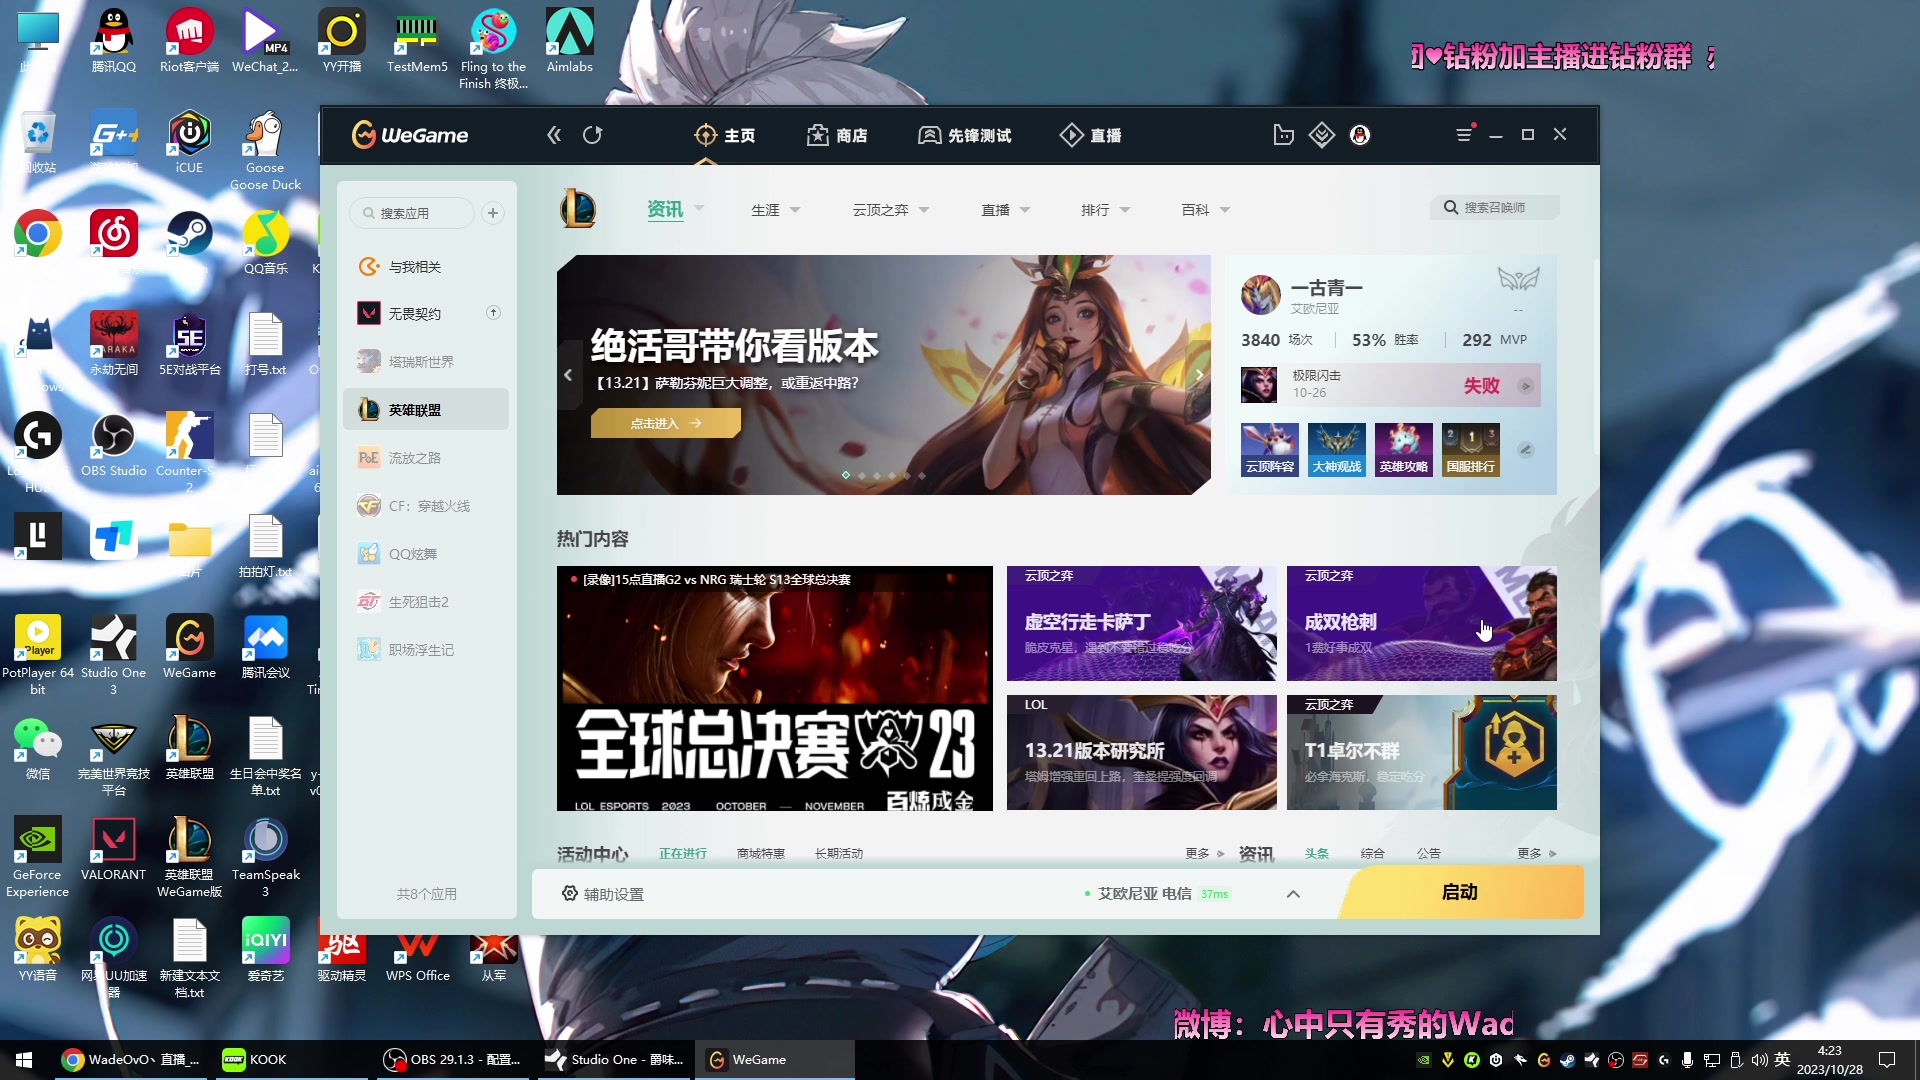The image size is (1920, 1080).
Task: Open 辅助设置 settings
Action: pos(603,894)
